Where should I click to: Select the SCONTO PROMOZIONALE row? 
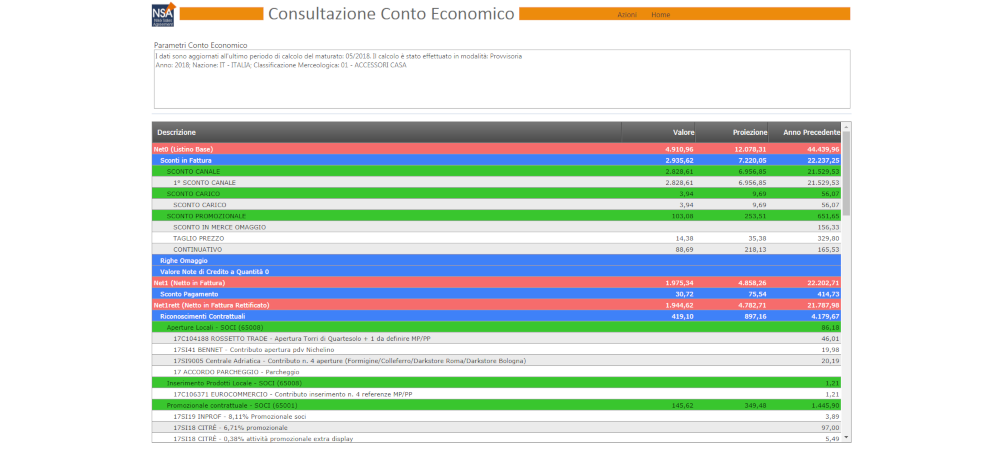(x=497, y=216)
